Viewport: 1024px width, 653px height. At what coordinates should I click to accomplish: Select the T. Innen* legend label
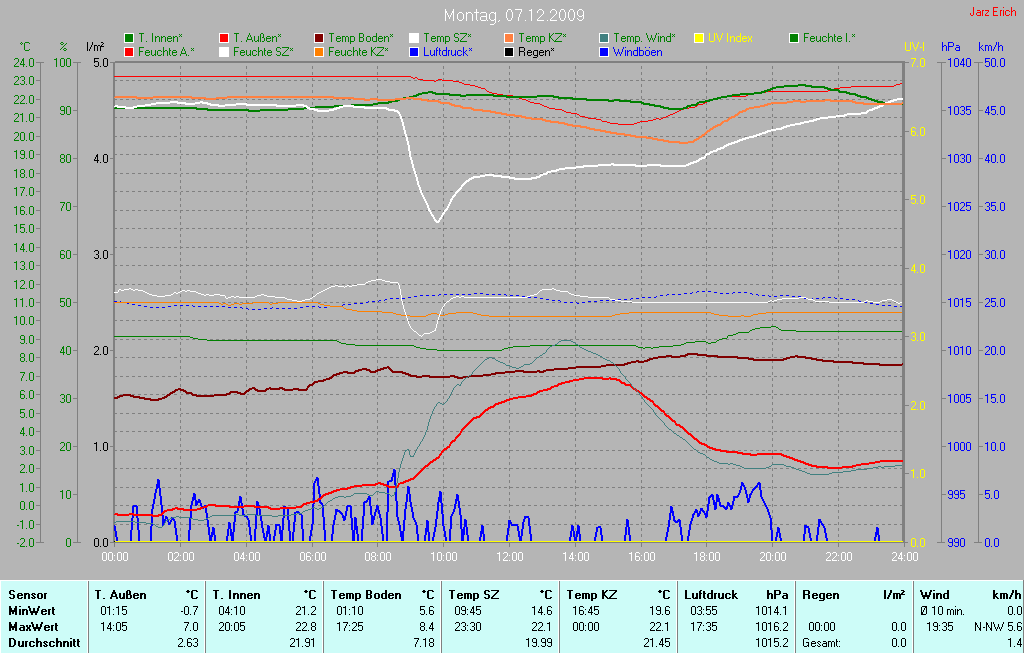pos(160,39)
